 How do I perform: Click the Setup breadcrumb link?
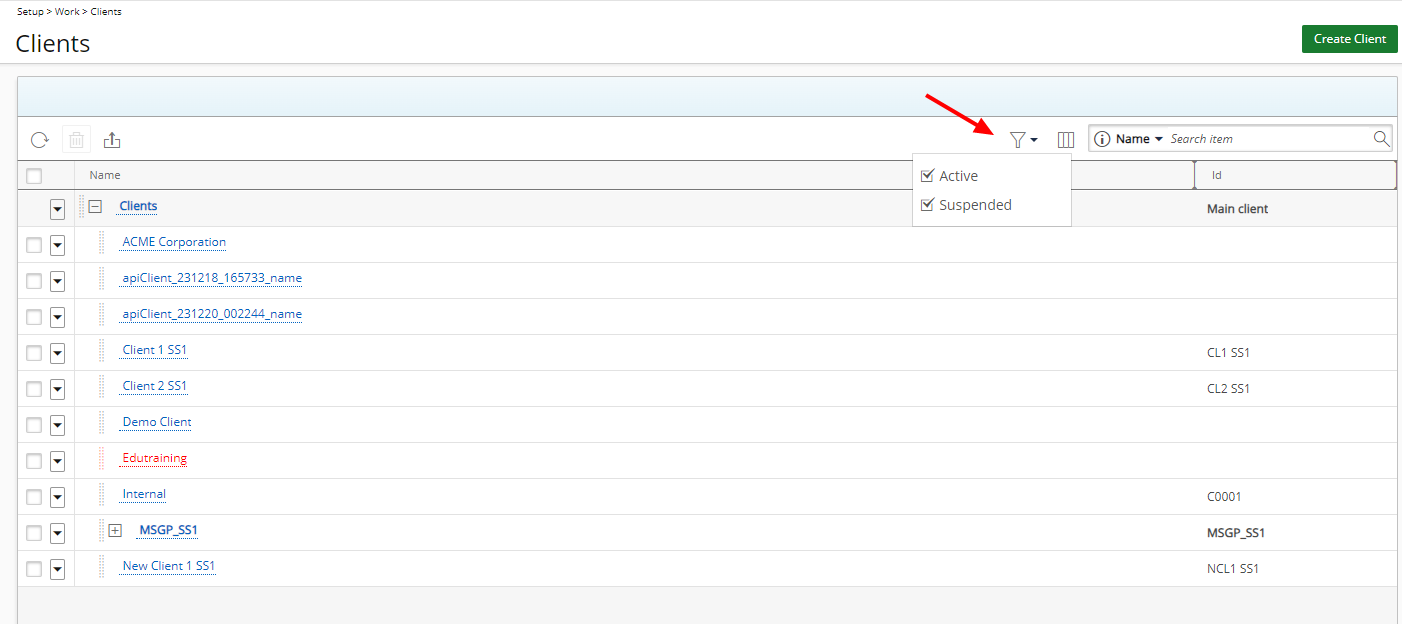[30, 11]
